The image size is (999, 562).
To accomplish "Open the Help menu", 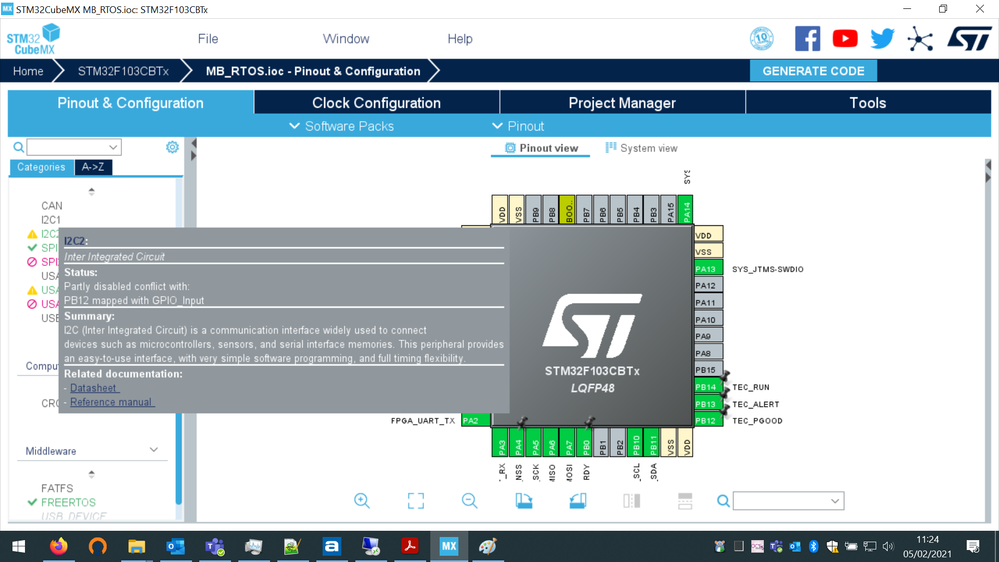I will (x=460, y=39).
